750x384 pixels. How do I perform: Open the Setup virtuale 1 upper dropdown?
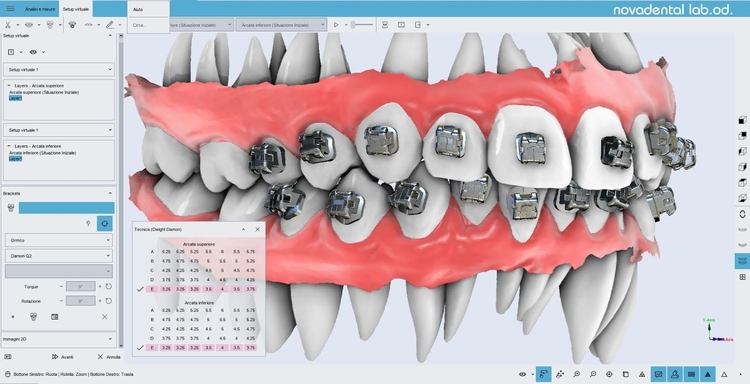click(x=59, y=69)
